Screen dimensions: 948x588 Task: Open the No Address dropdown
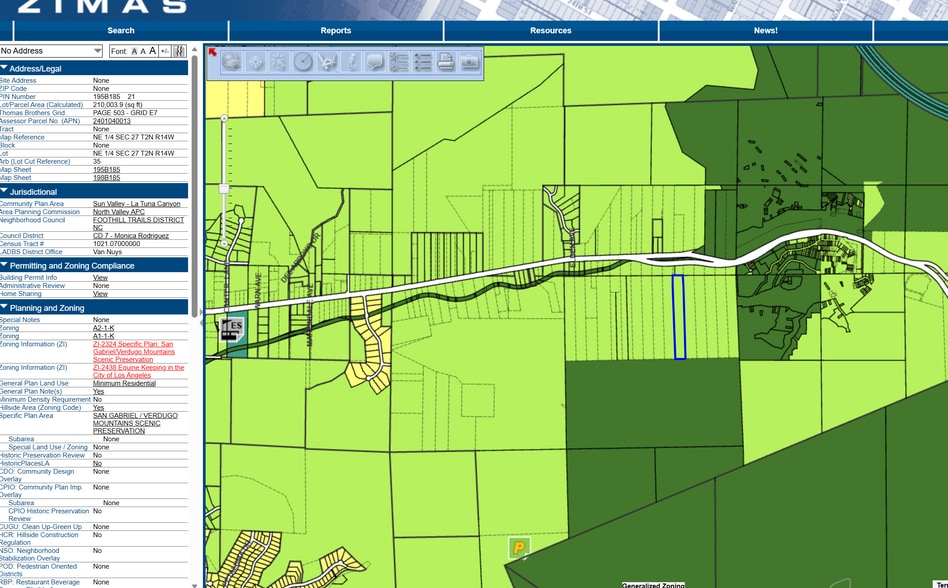[x=97, y=50]
